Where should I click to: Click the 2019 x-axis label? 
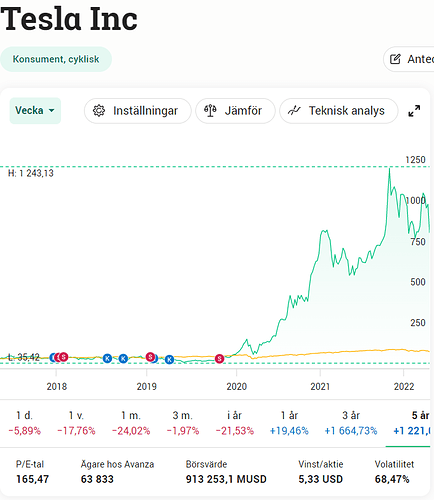pos(147,387)
